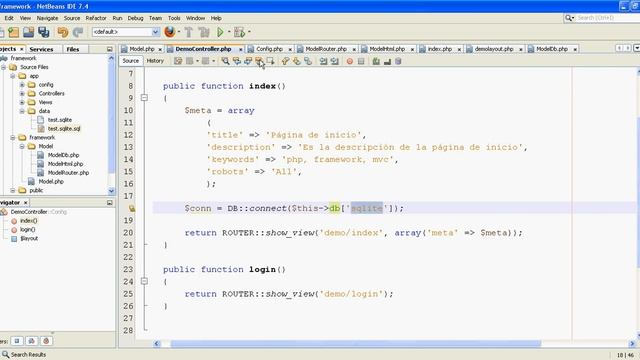Screen dimensions: 640x360
Task: Open the Files panel tab
Action: 73,49
